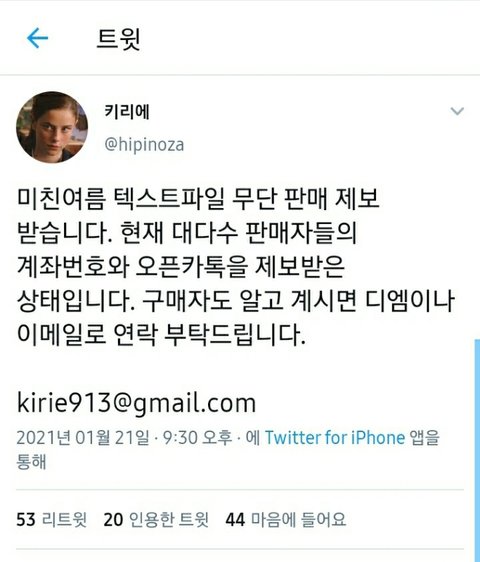480x562 pixels.
Task: Open the 키리에 profile picture
Action: click(x=52, y=127)
